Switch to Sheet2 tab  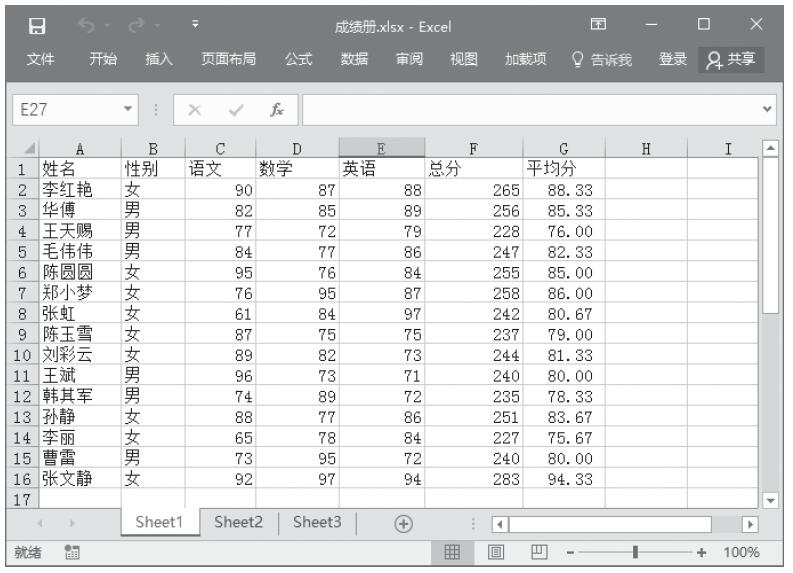click(238, 522)
